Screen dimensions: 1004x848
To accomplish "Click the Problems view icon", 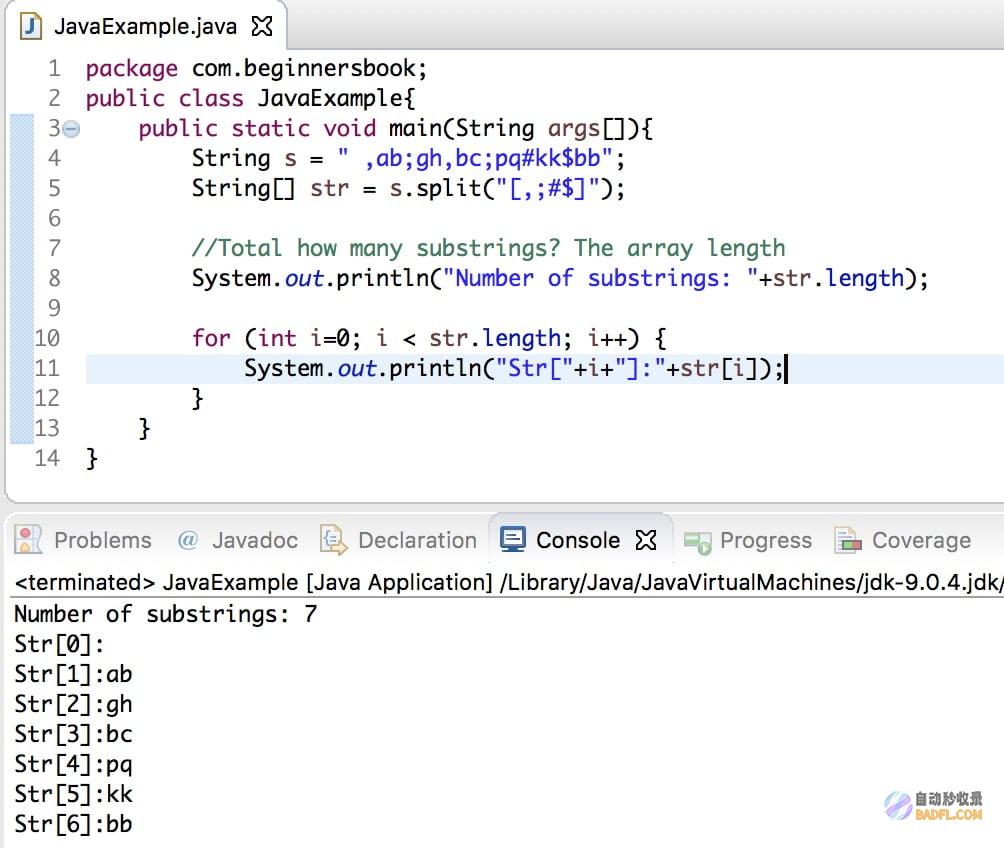I will tap(28, 540).
